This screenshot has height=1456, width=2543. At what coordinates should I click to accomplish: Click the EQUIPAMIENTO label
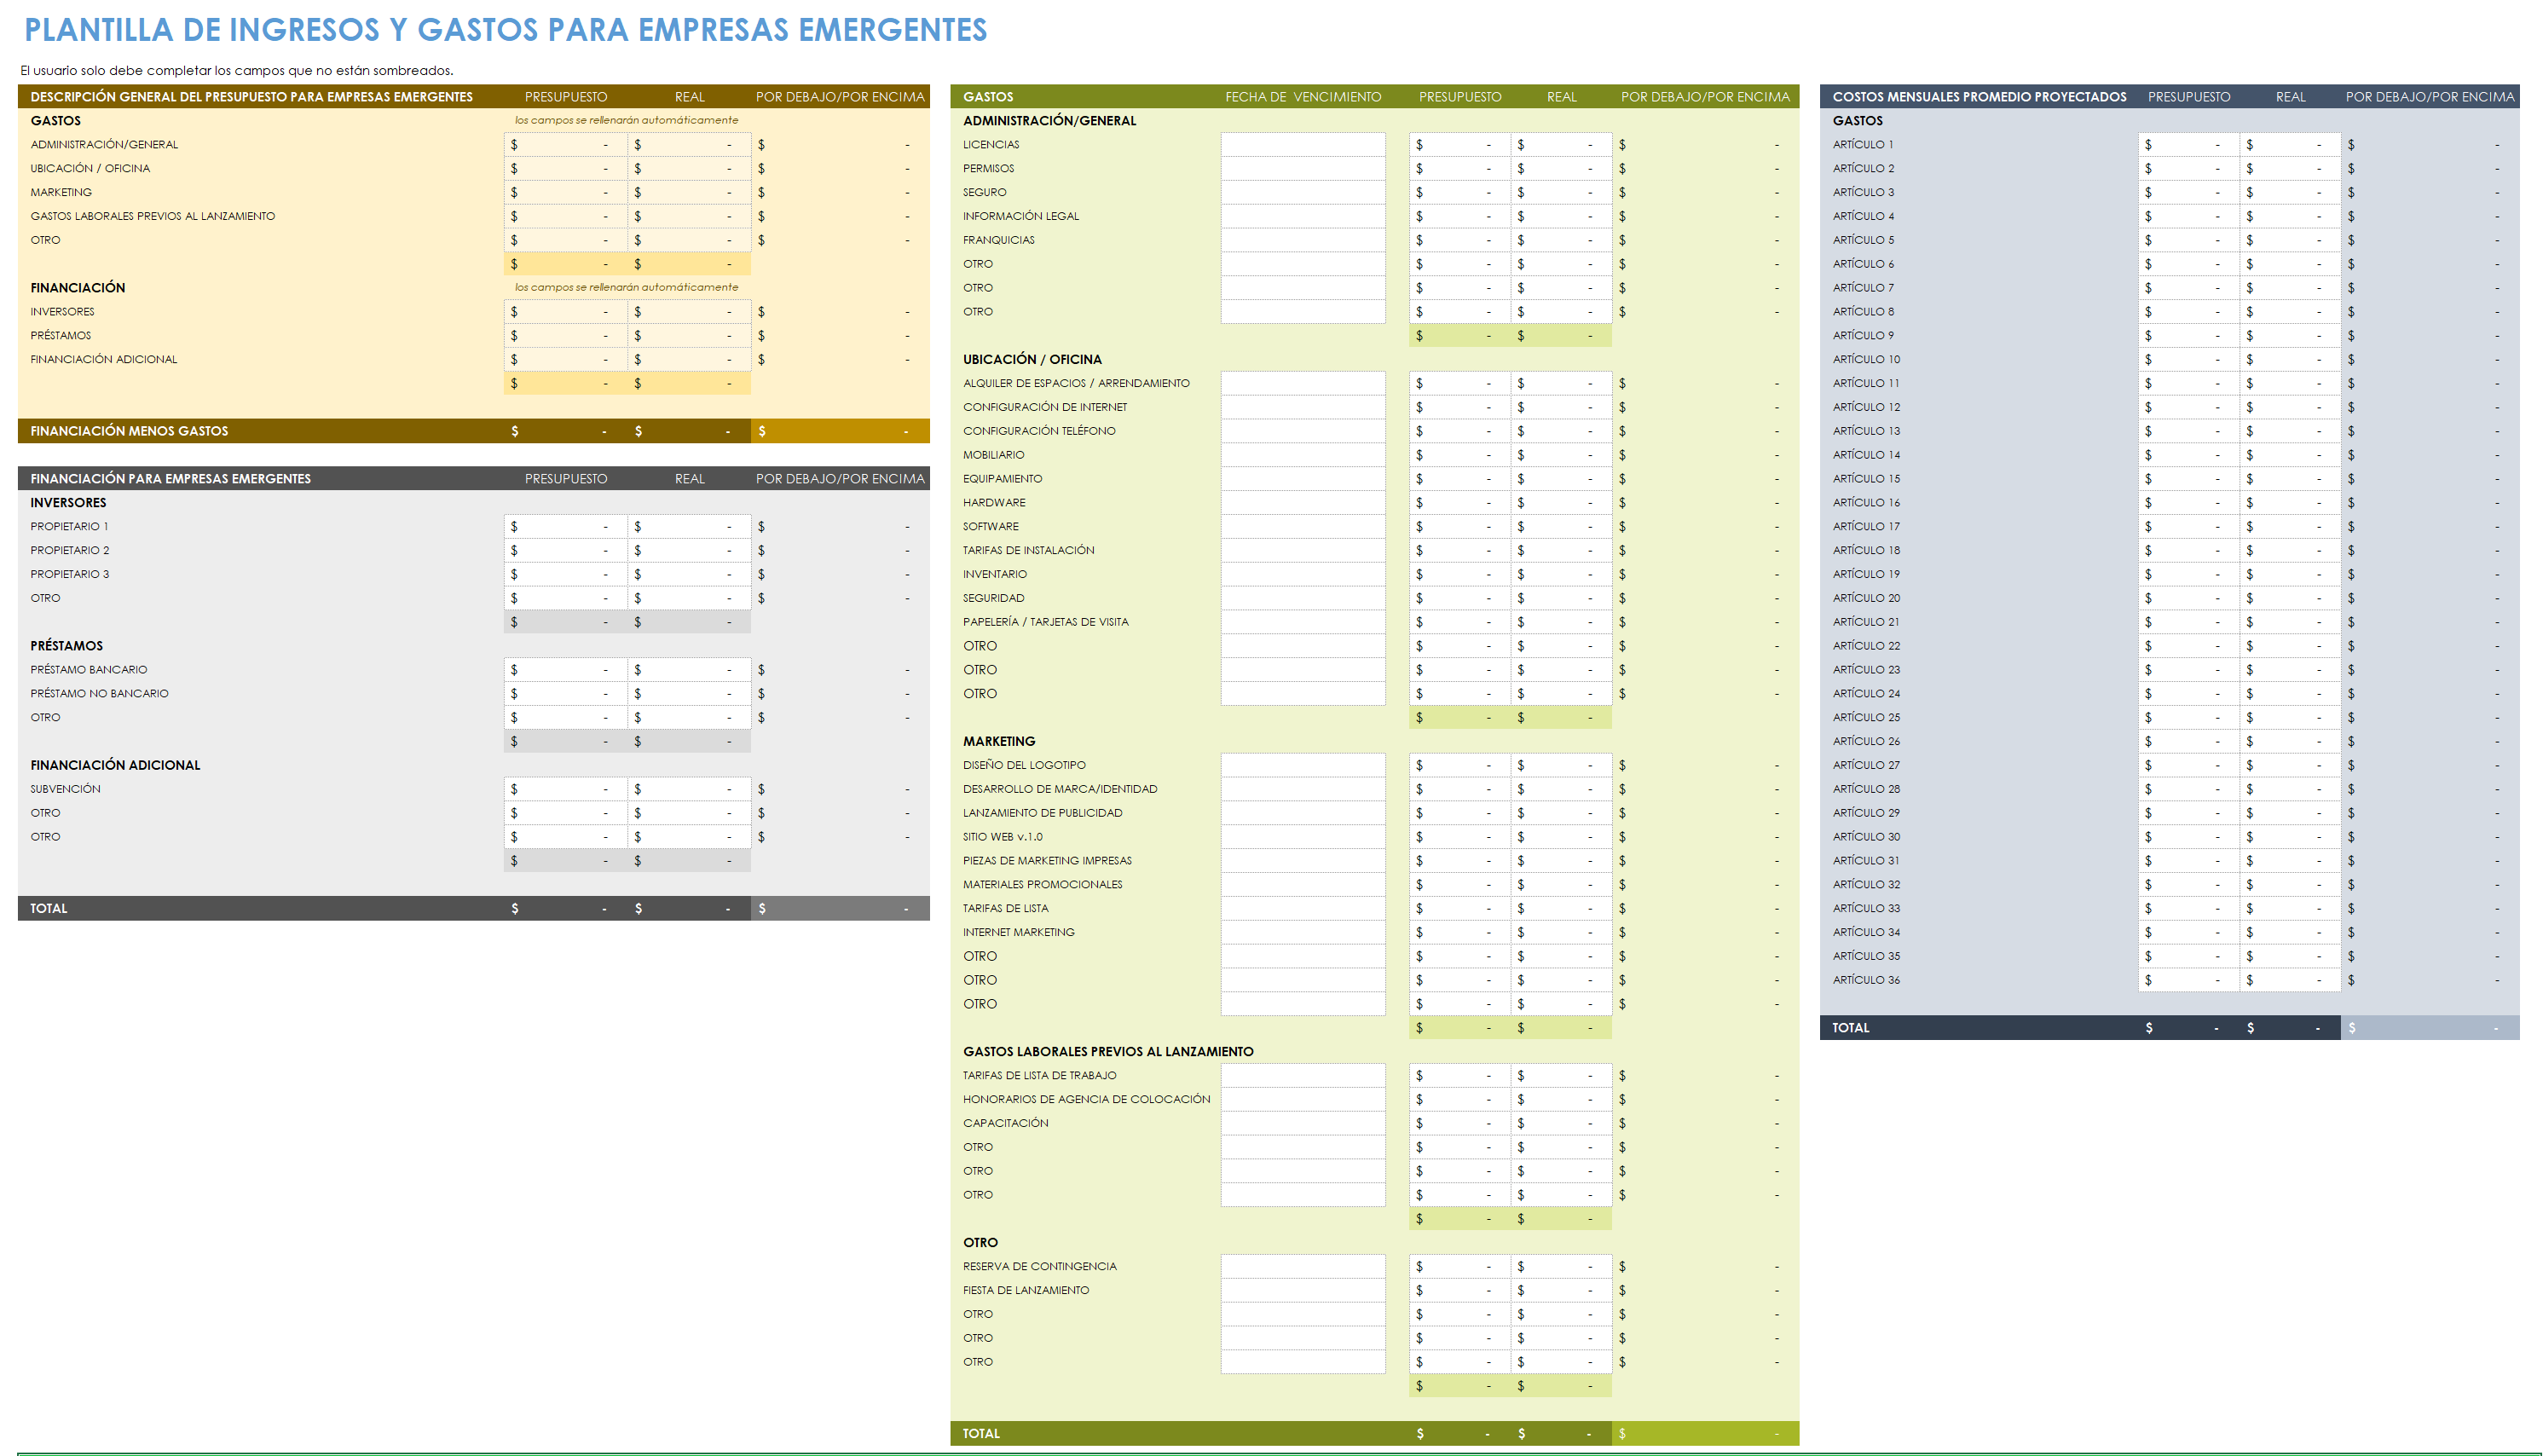(1002, 479)
